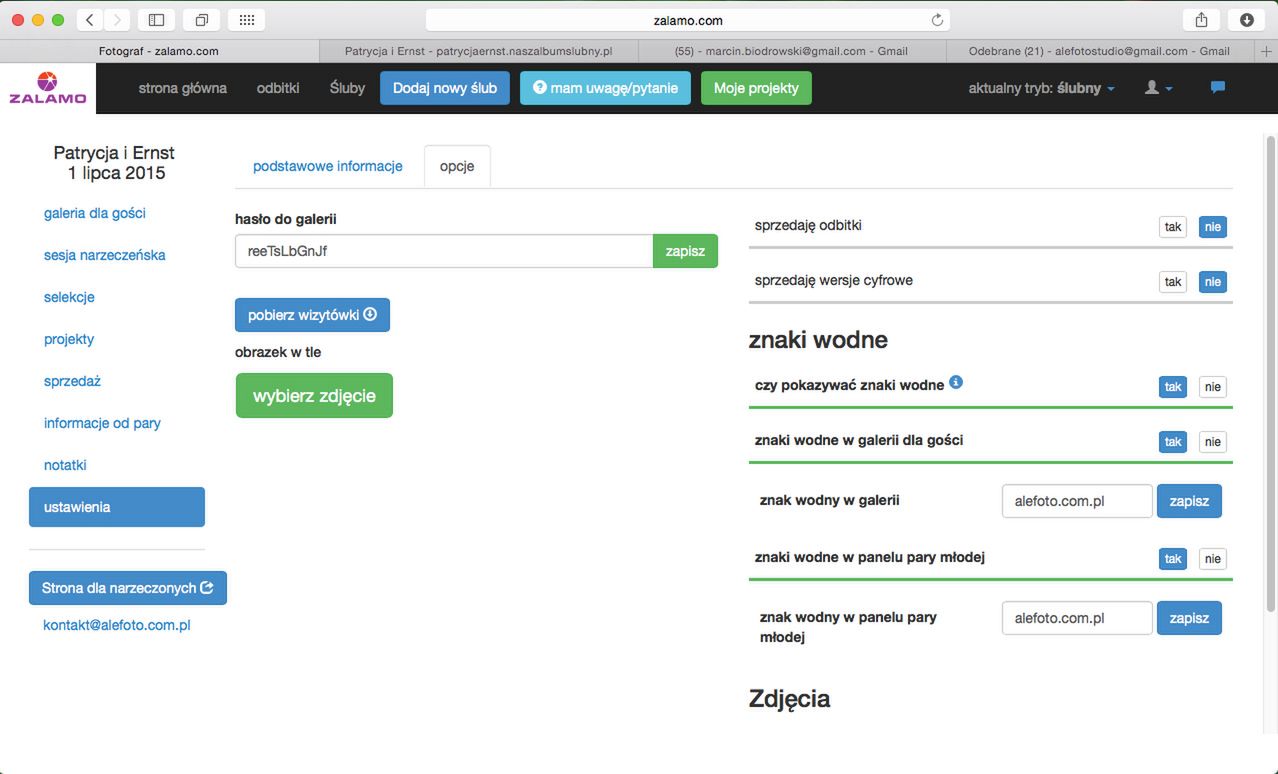Open sesja narzeczeńska in sidebar

click(105, 255)
